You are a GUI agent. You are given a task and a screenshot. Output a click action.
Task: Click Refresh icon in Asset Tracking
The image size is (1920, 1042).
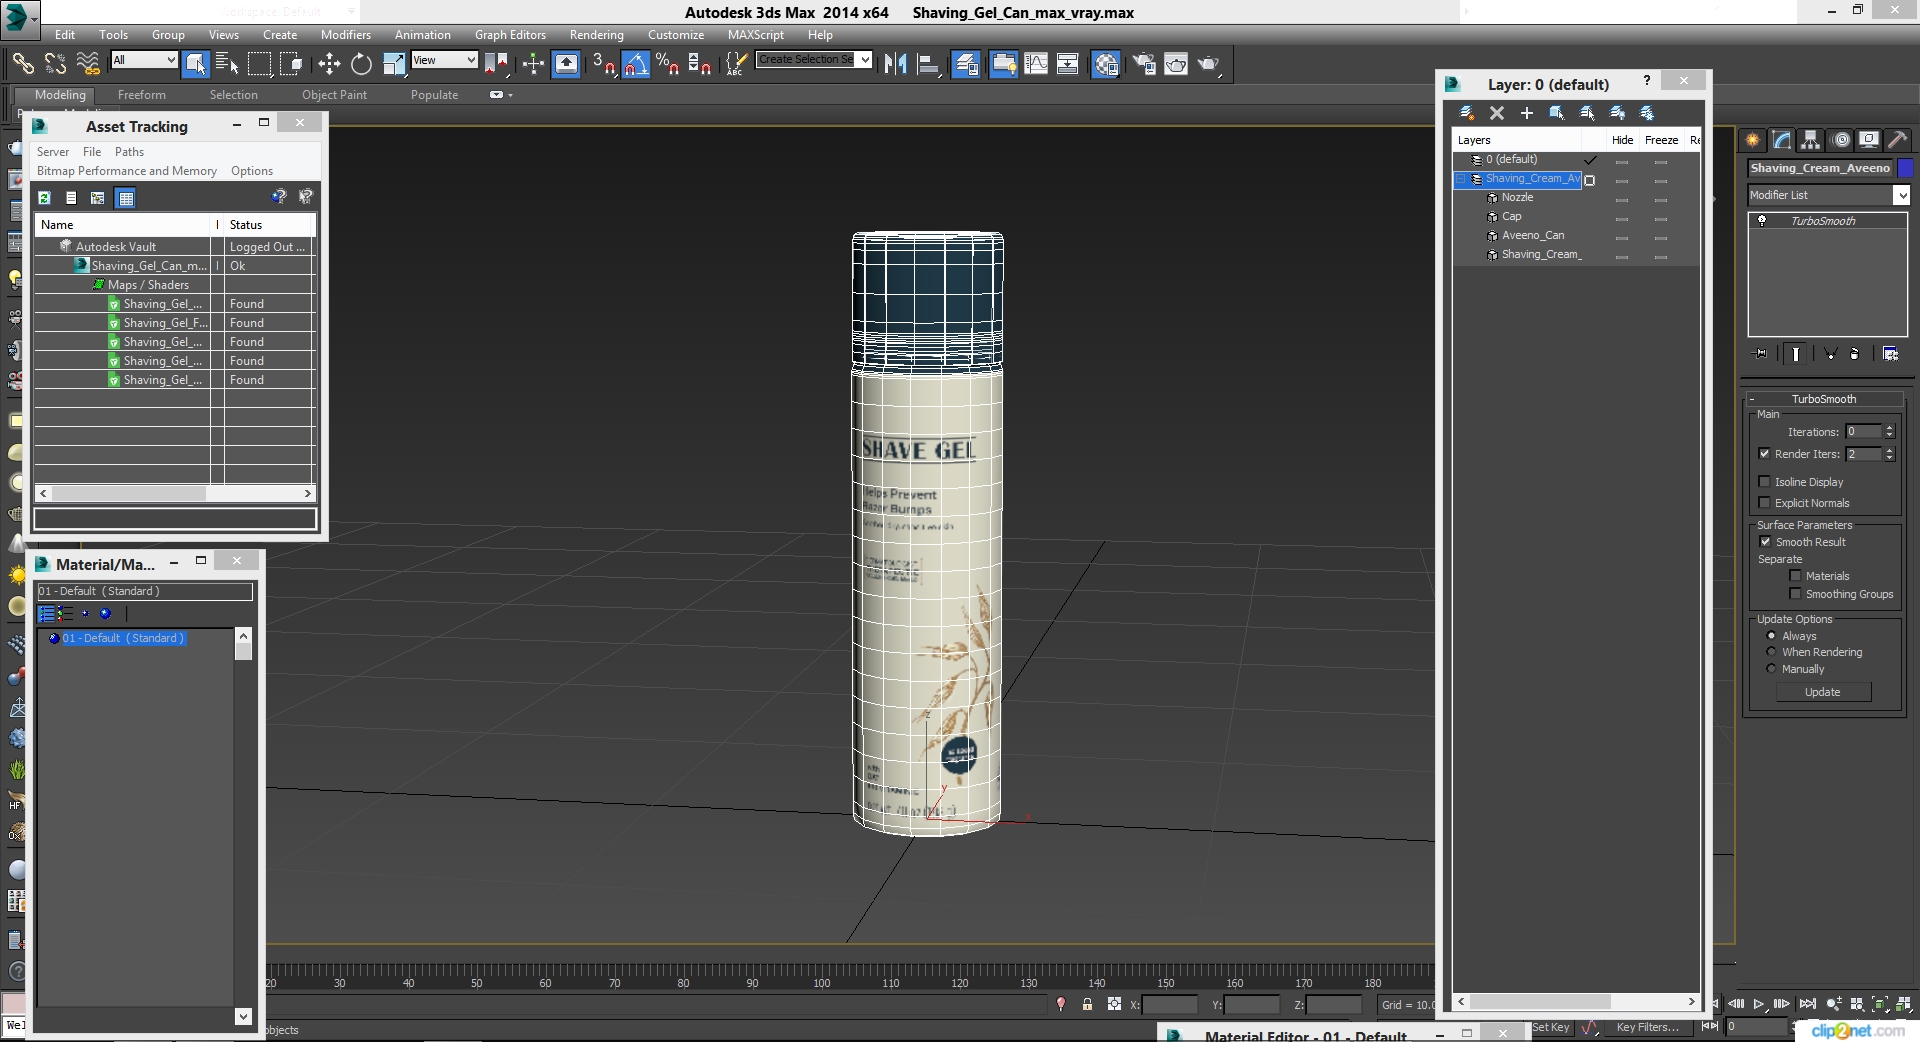(x=44, y=198)
